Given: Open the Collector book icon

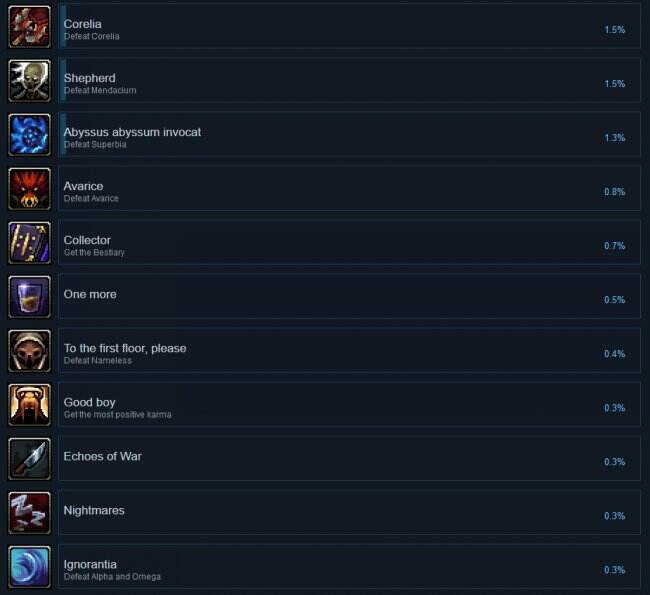Looking at the screenshot, I should (x=29, y=243).
